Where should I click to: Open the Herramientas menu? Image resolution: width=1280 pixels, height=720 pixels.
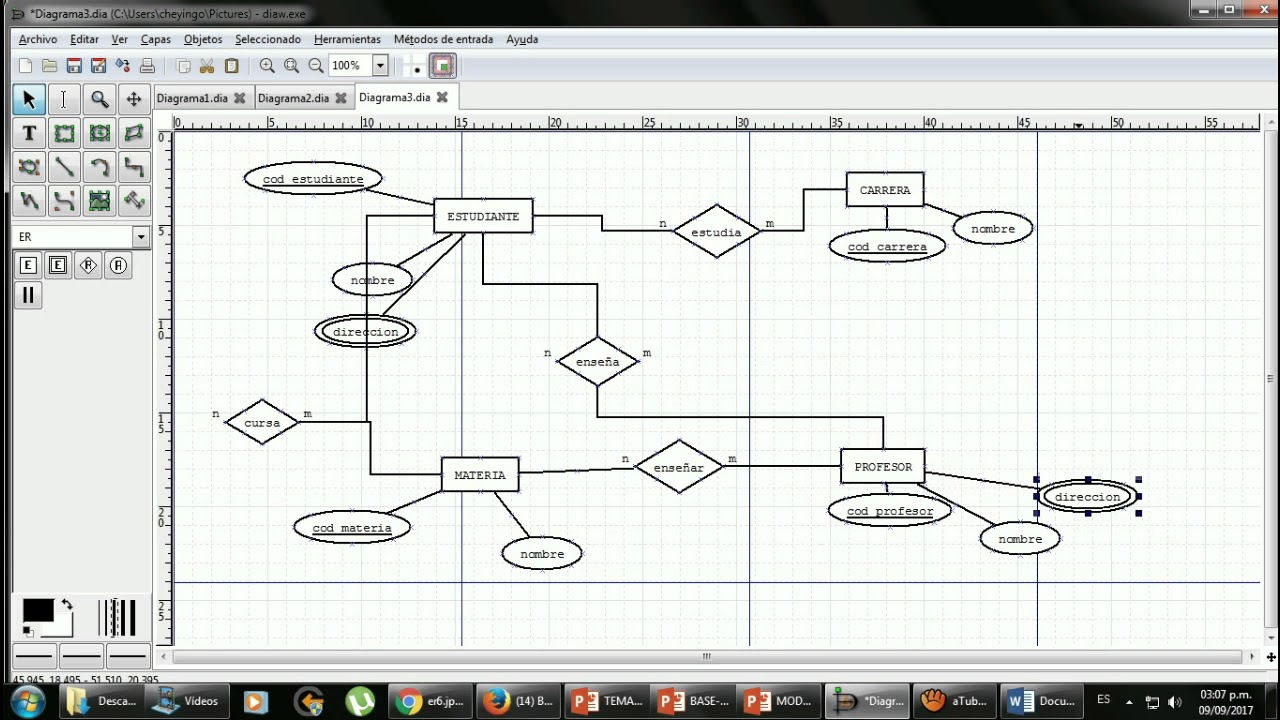pyautogui.click(x=347, y=39)
